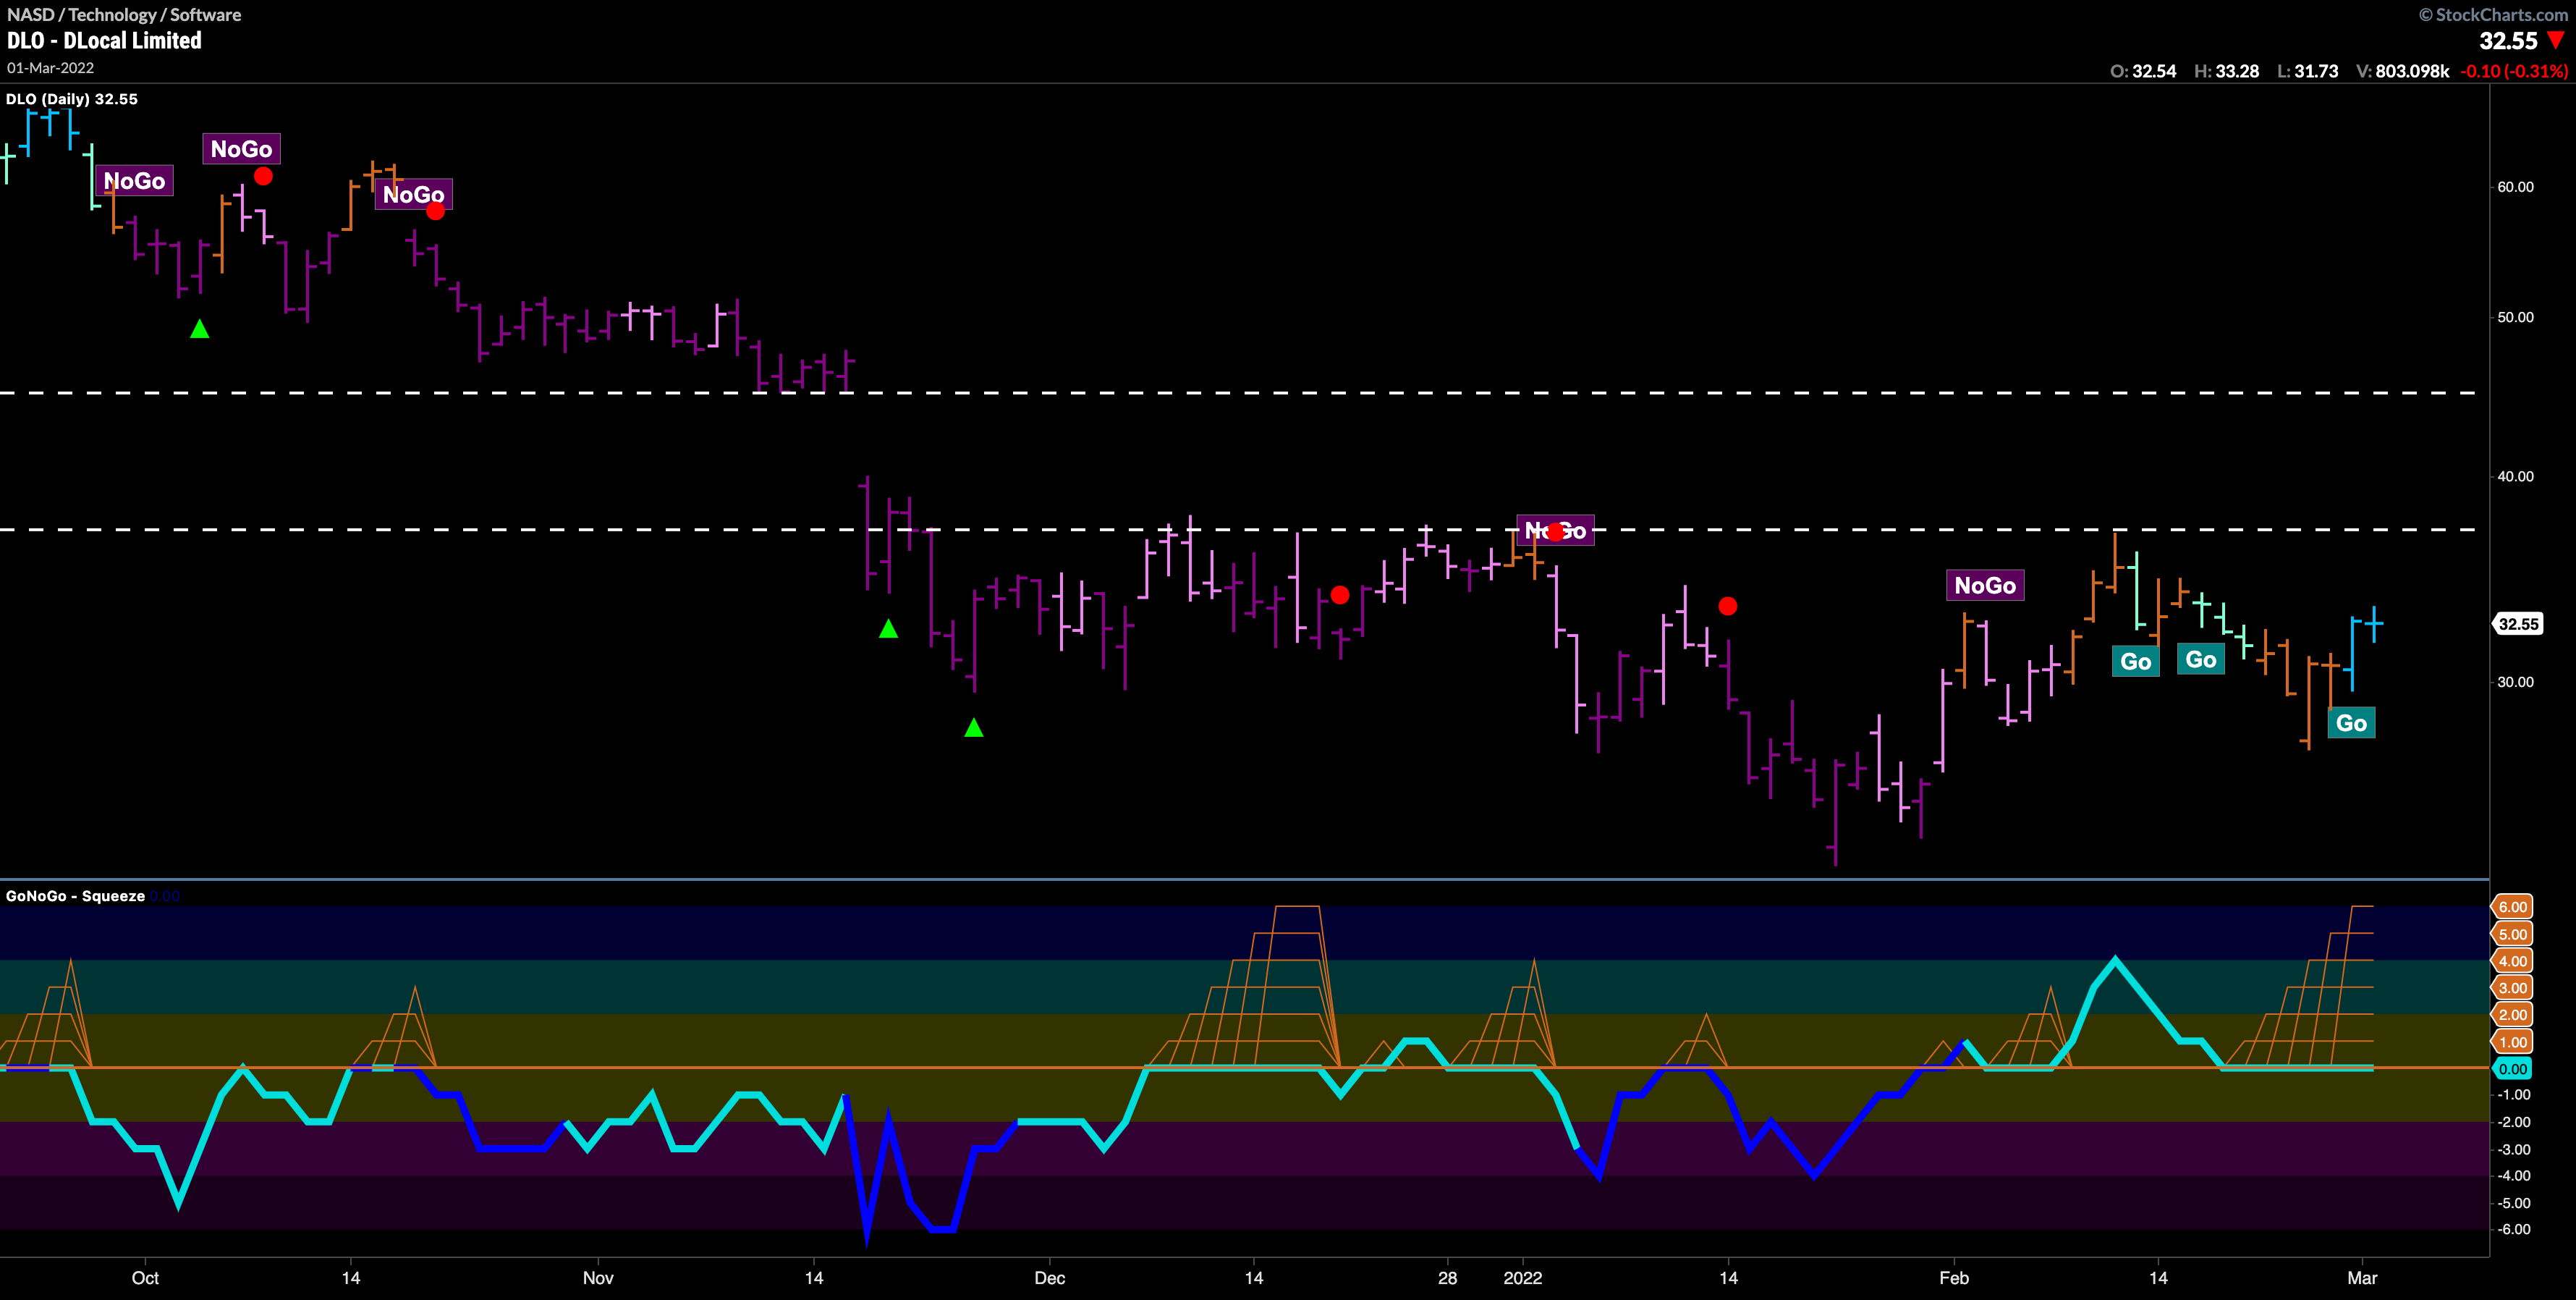
Task: Click the red down-arrow next to 32.55
Action: (x=2556, y=41)
